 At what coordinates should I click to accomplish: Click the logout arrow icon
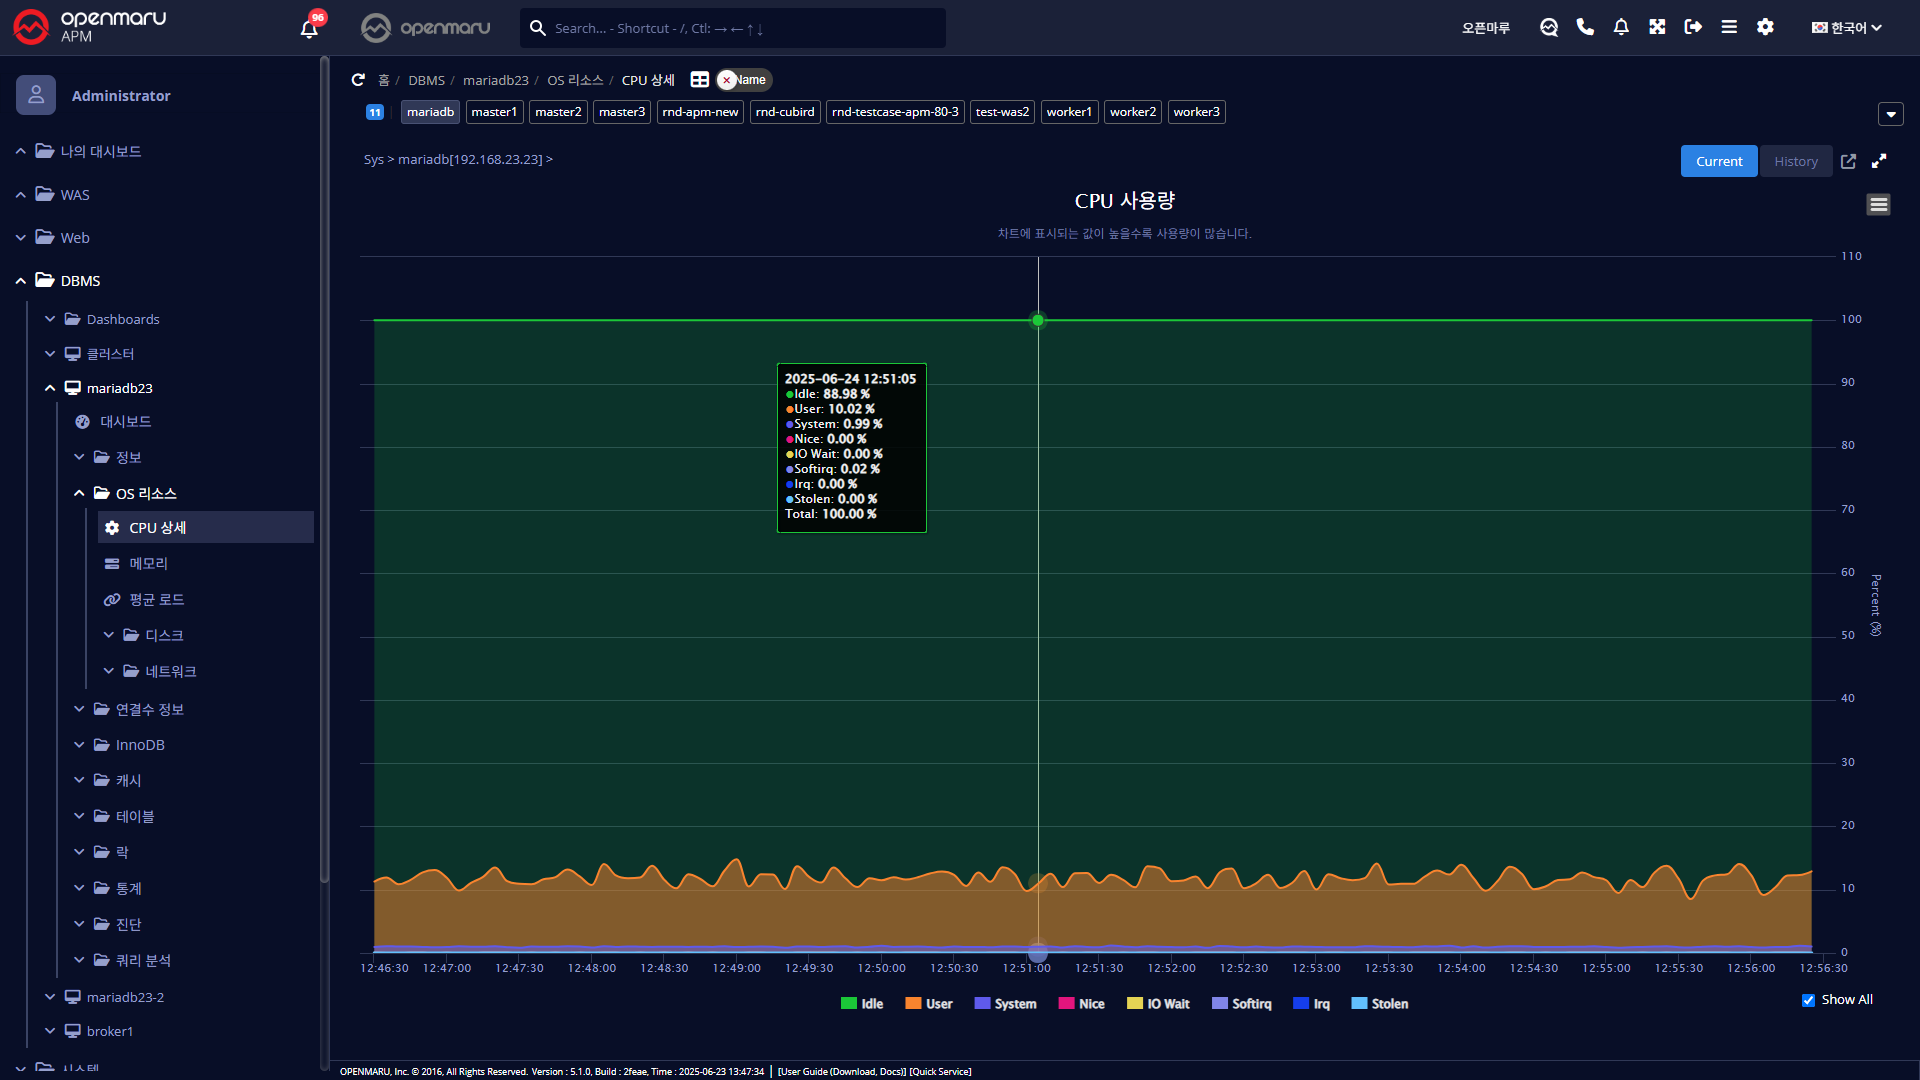point(1693,27)
